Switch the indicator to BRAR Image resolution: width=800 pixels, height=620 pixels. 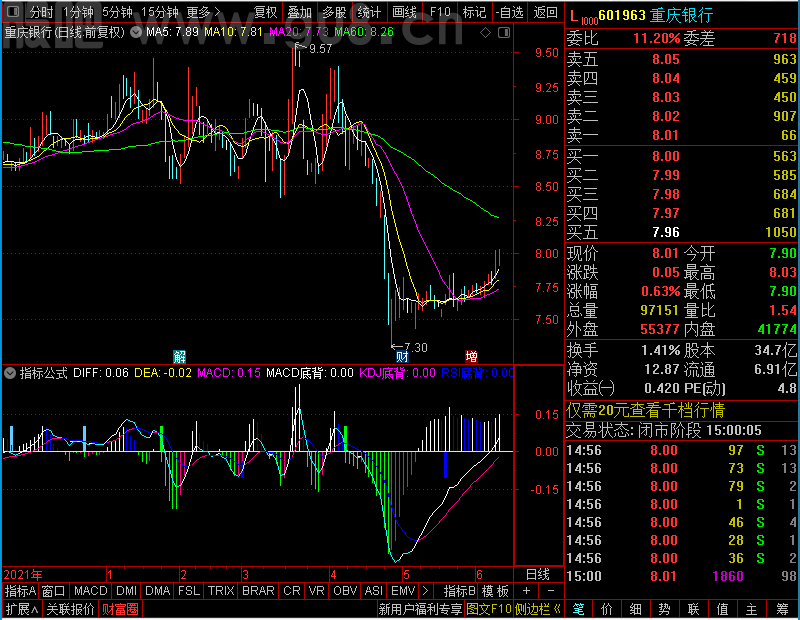tap(258, 591)
